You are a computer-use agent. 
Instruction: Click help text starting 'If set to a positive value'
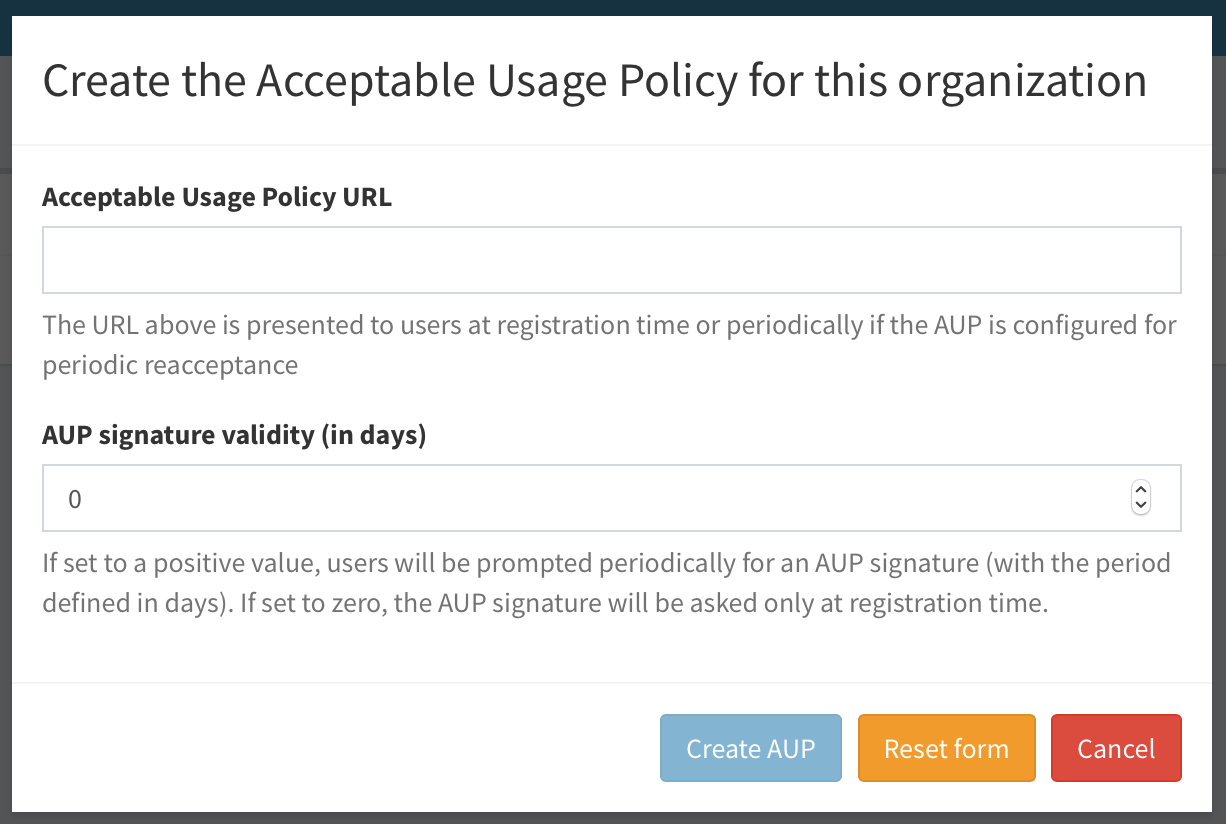[x=606, y=563]
